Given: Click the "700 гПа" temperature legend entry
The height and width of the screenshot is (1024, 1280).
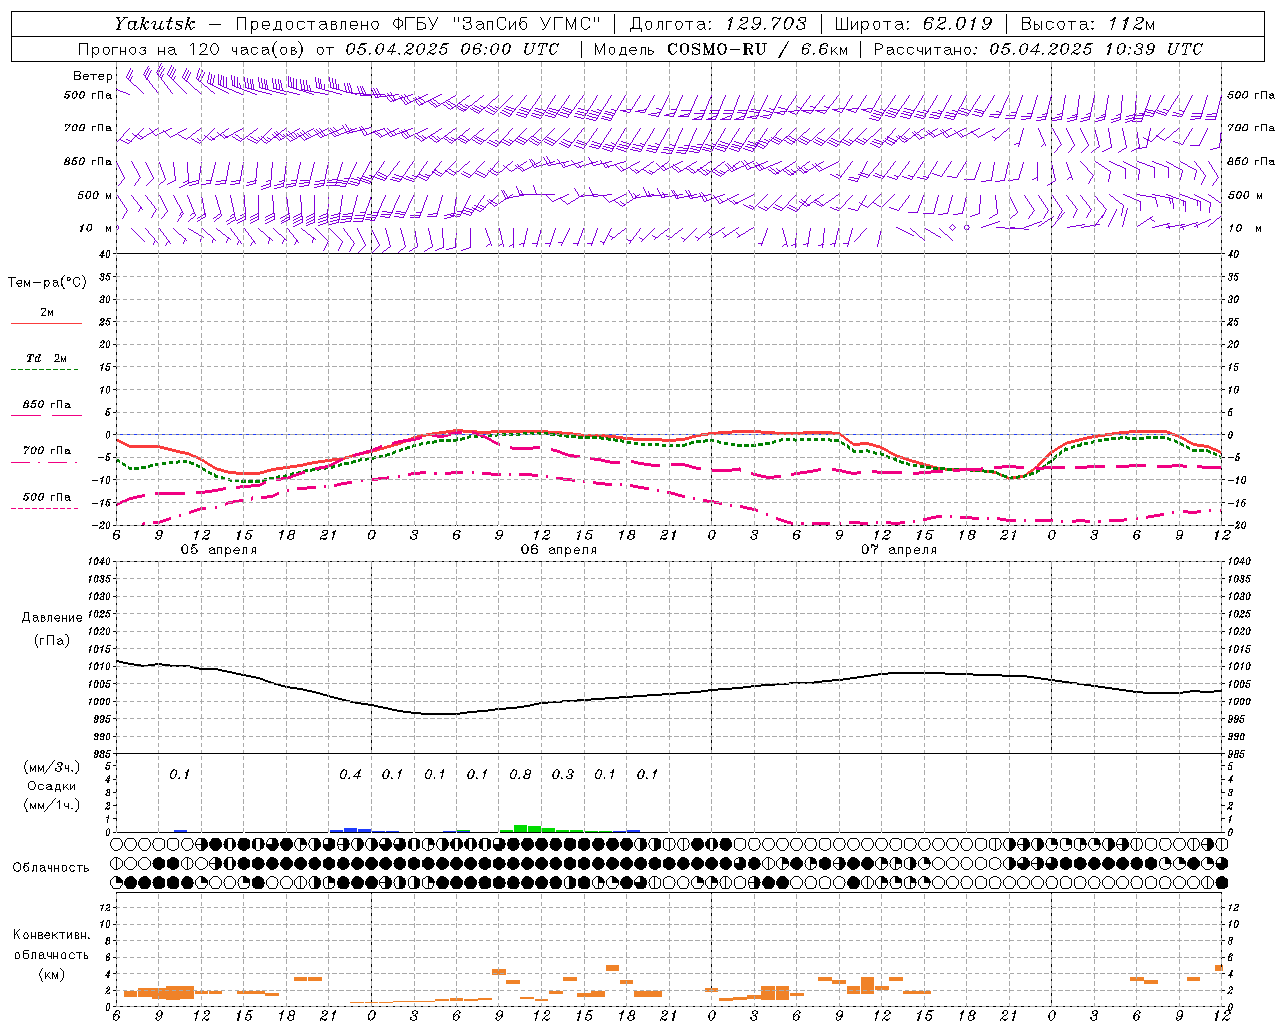Looking at the screenshot, I should click(x=47, y=451).
